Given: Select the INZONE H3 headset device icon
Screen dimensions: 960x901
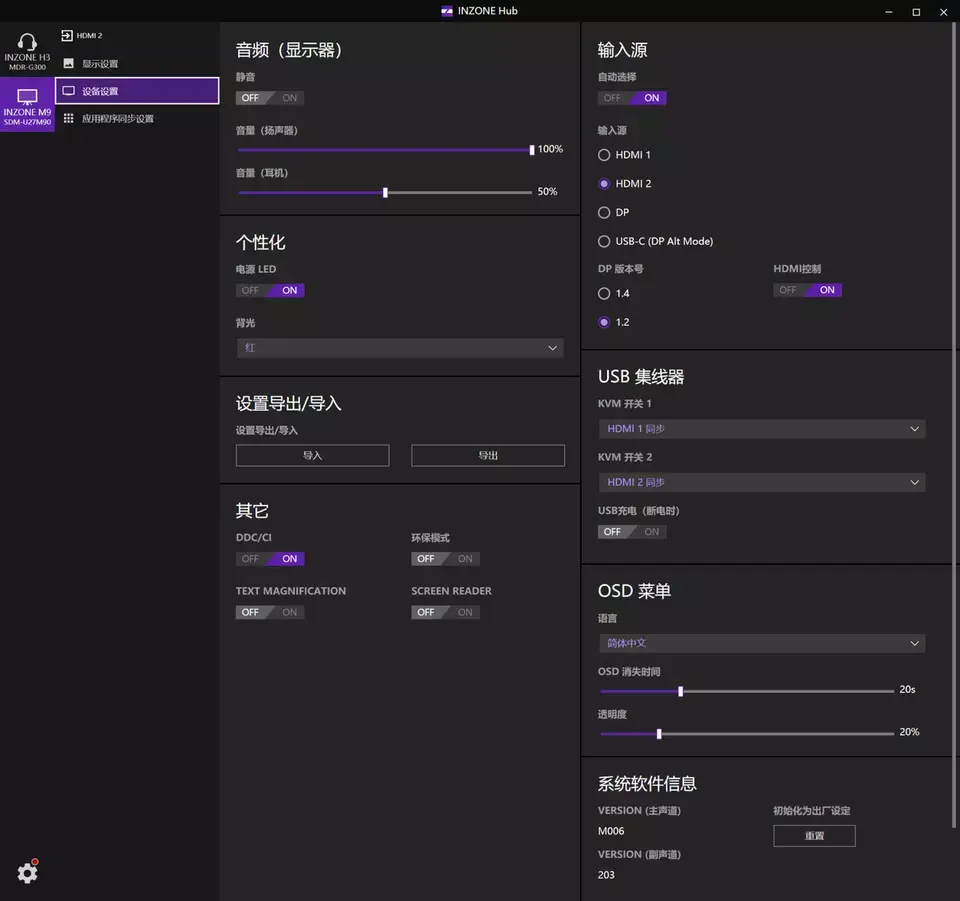Looking at the screenshot, I should click(x=27, y=50).
